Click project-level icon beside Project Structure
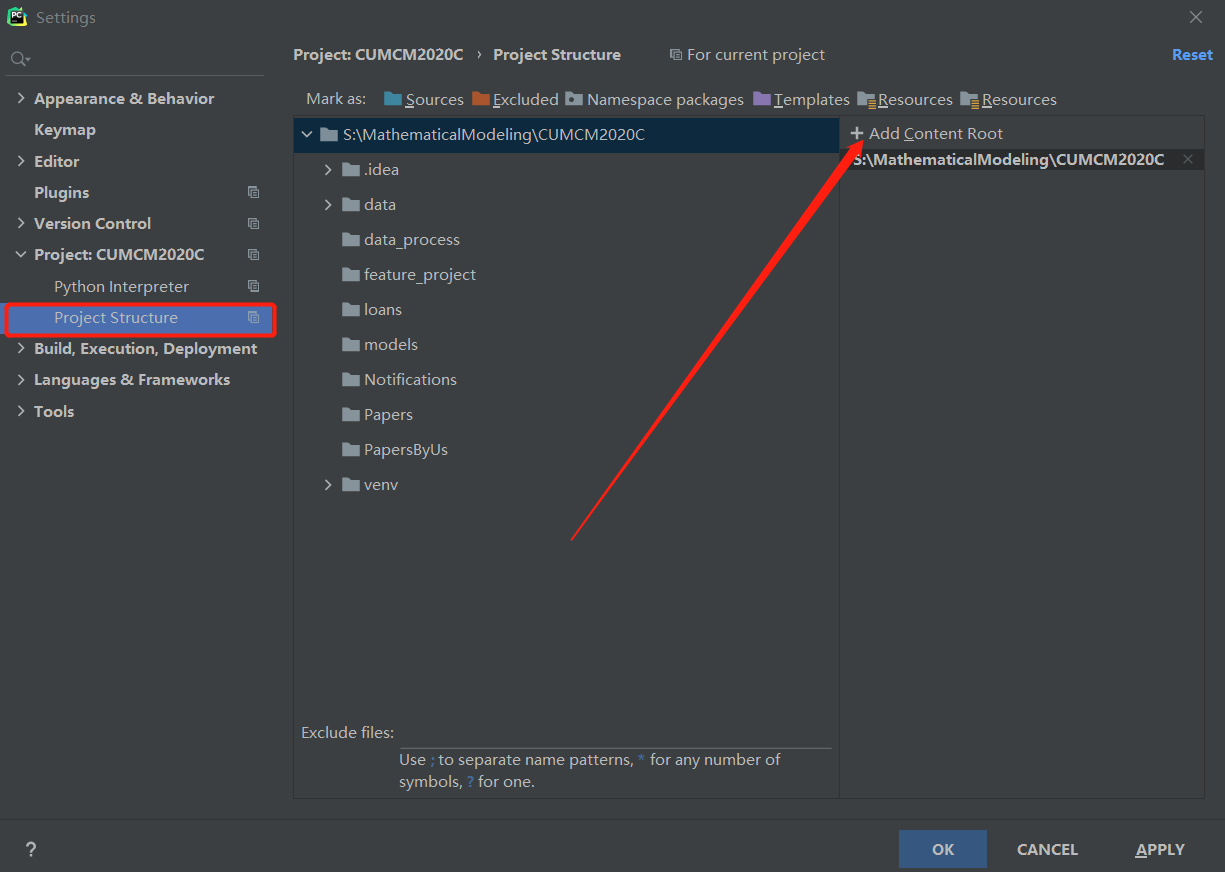The image size is (1225, 872). tap(253, 317)
